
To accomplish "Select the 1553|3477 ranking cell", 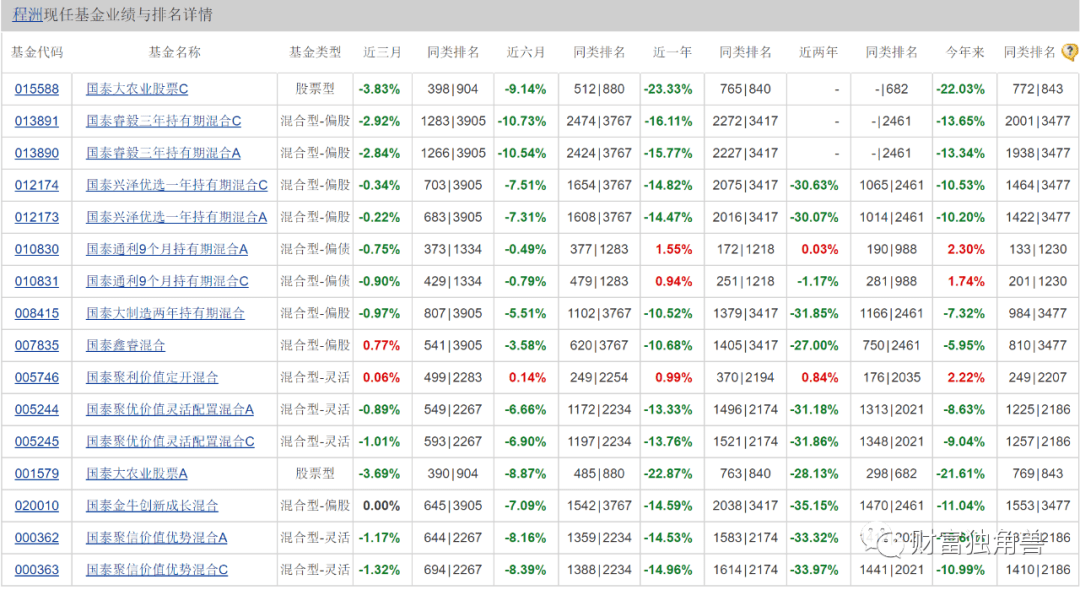I will pyautogui.click(x=1038, y=506).
